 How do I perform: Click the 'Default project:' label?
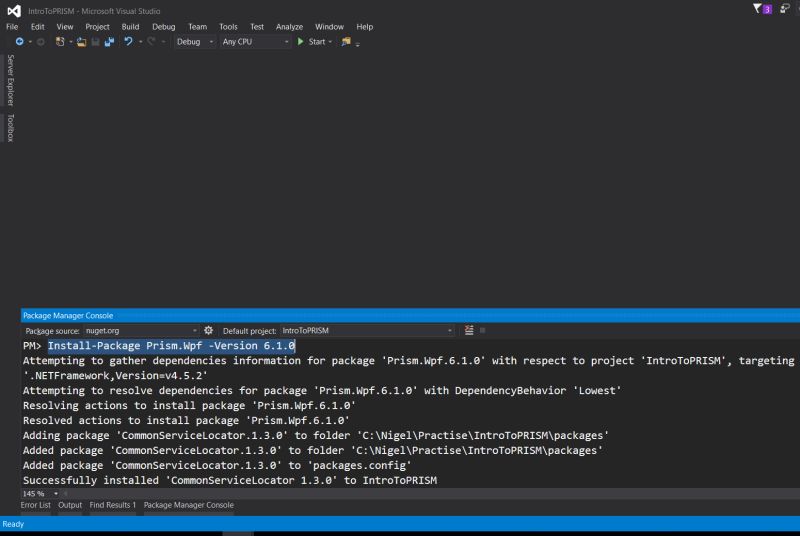coord(249,331)
